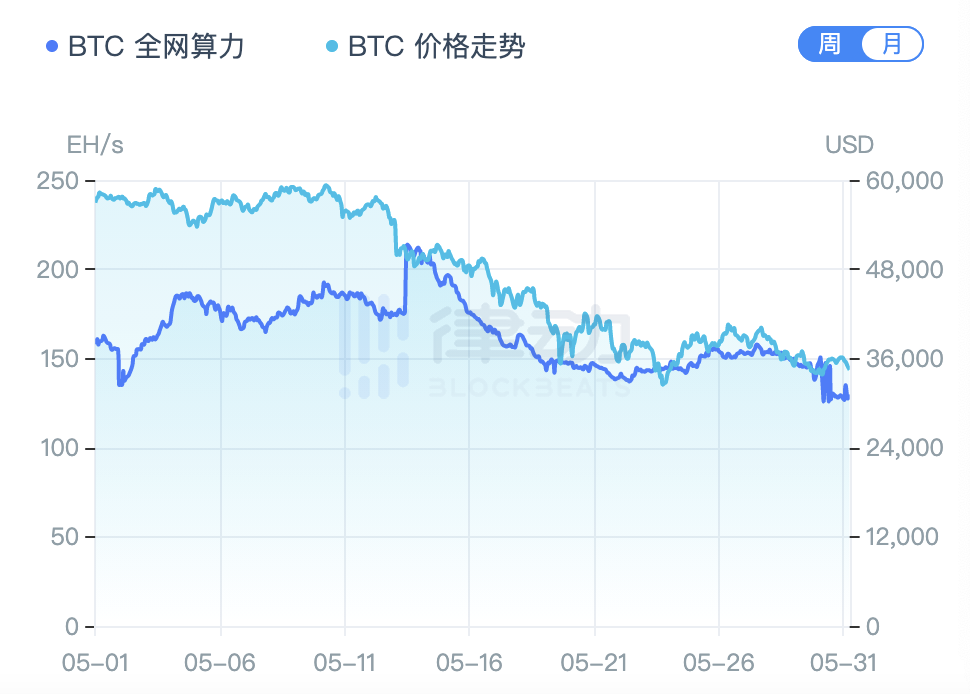Screen dimensions: 970x694
Task: Click the USD unit label
Action: 847,145
